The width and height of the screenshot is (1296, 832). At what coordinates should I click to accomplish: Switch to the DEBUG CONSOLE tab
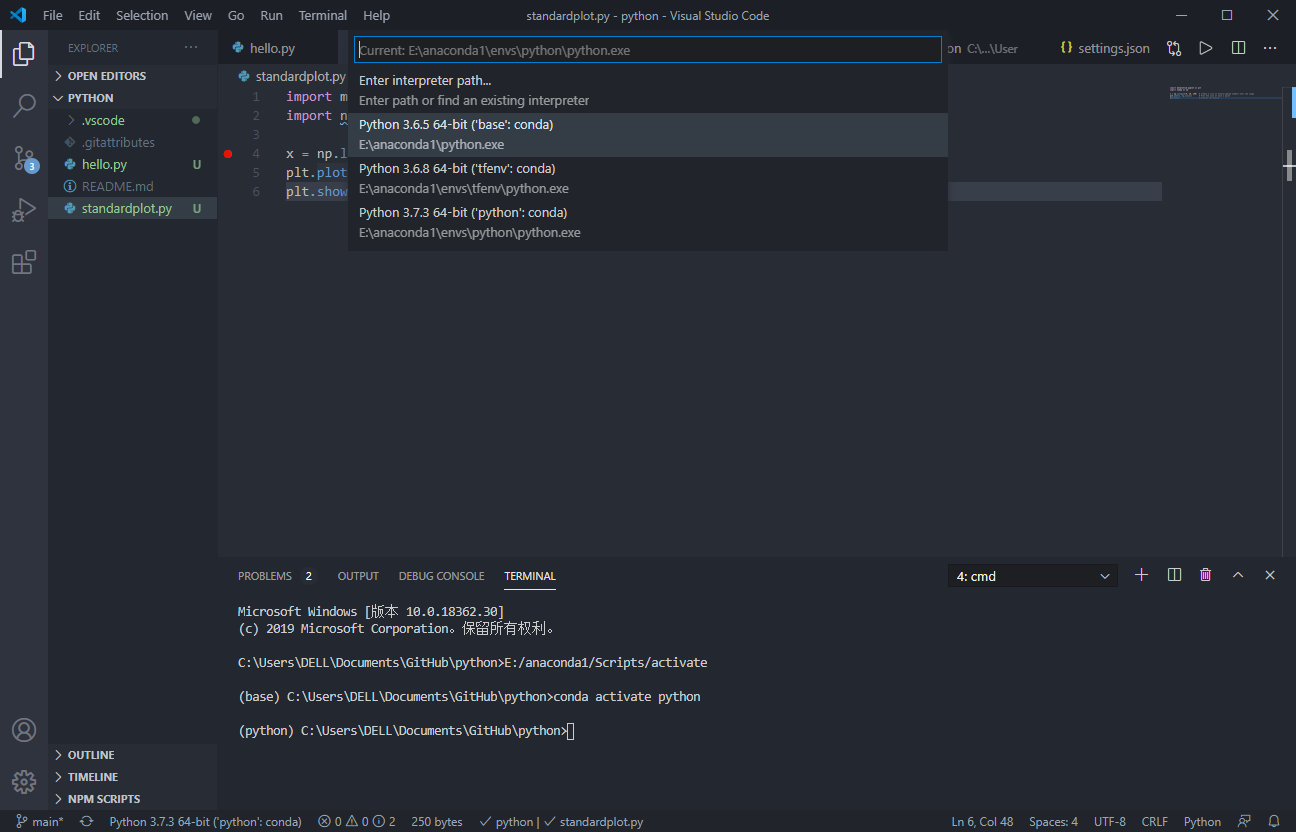point(441,575)
